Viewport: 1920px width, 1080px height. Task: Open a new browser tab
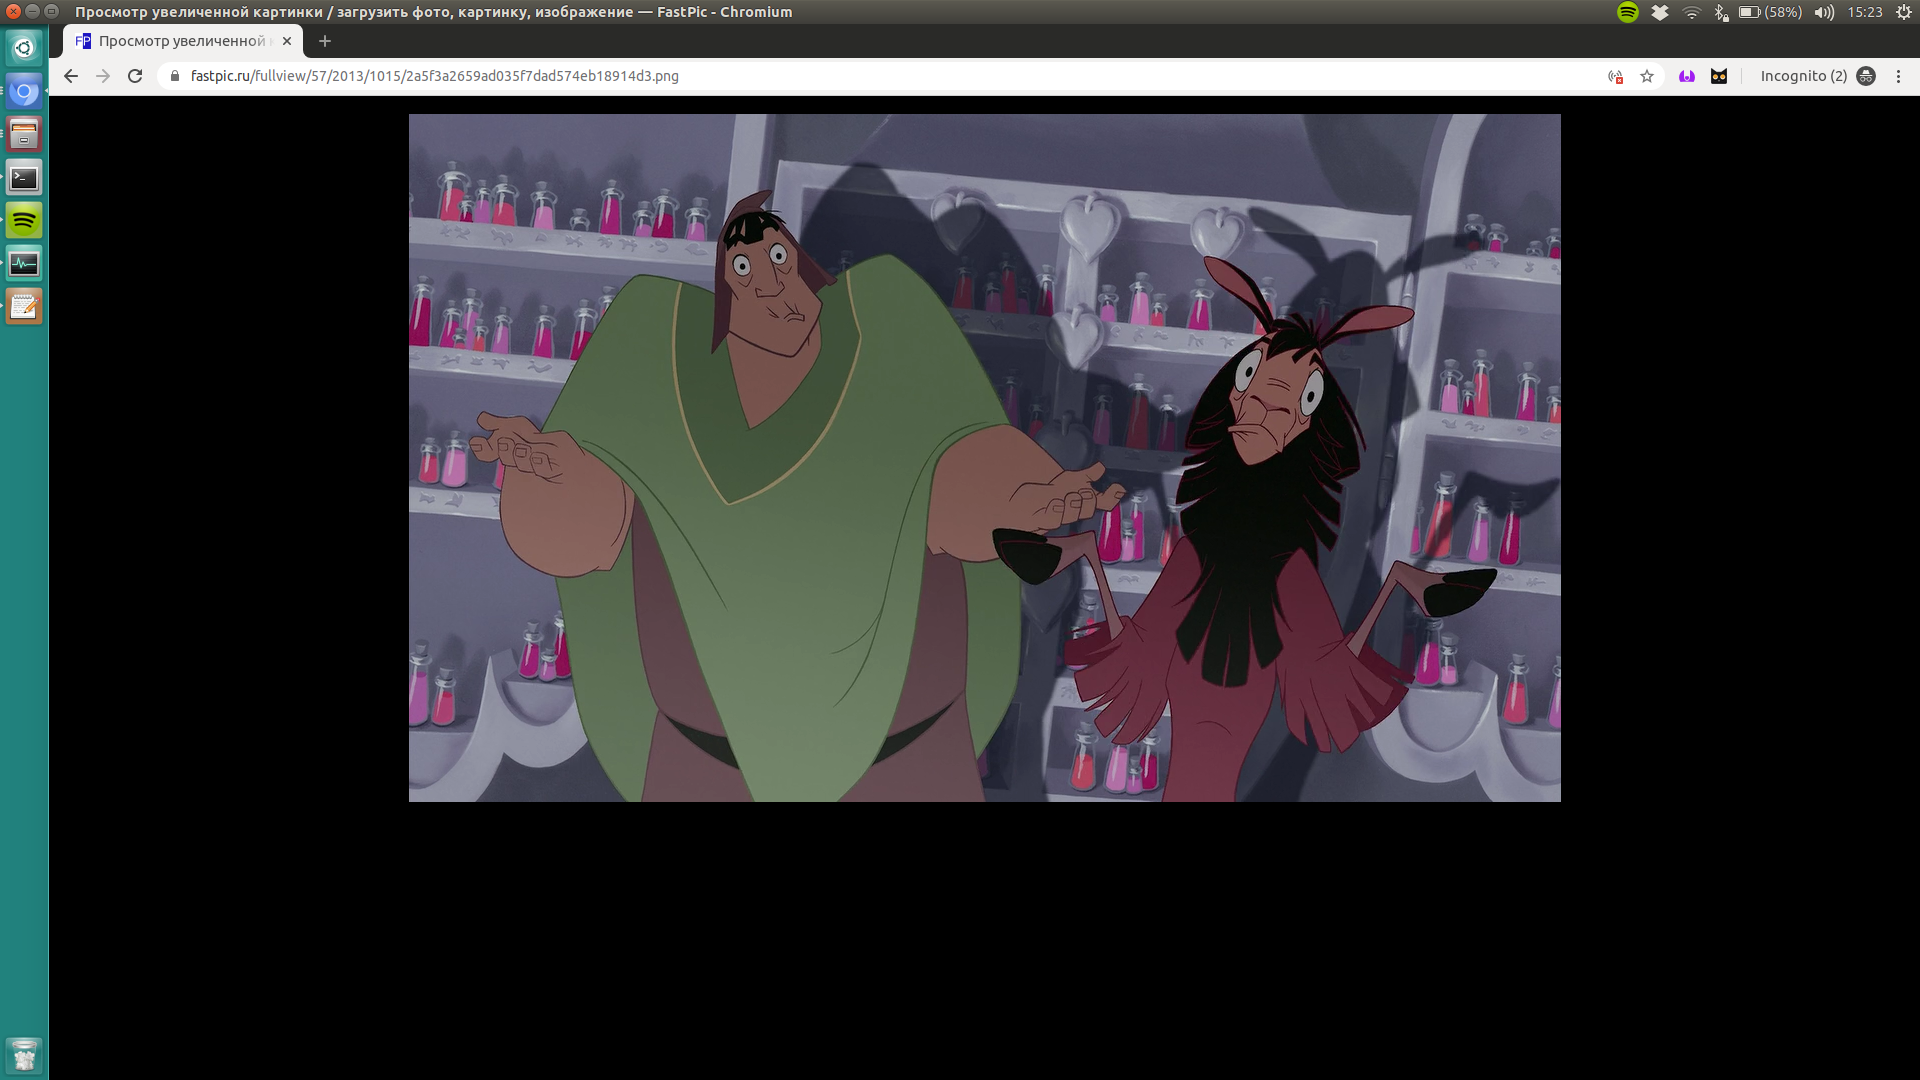coord(325,41)
